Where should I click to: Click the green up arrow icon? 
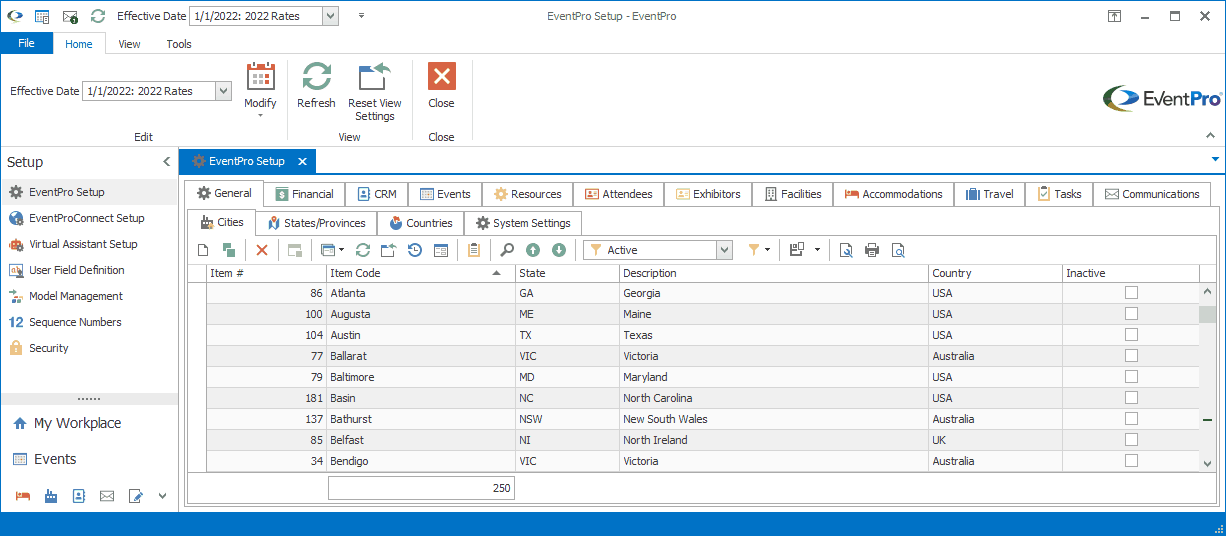[533, 250]
